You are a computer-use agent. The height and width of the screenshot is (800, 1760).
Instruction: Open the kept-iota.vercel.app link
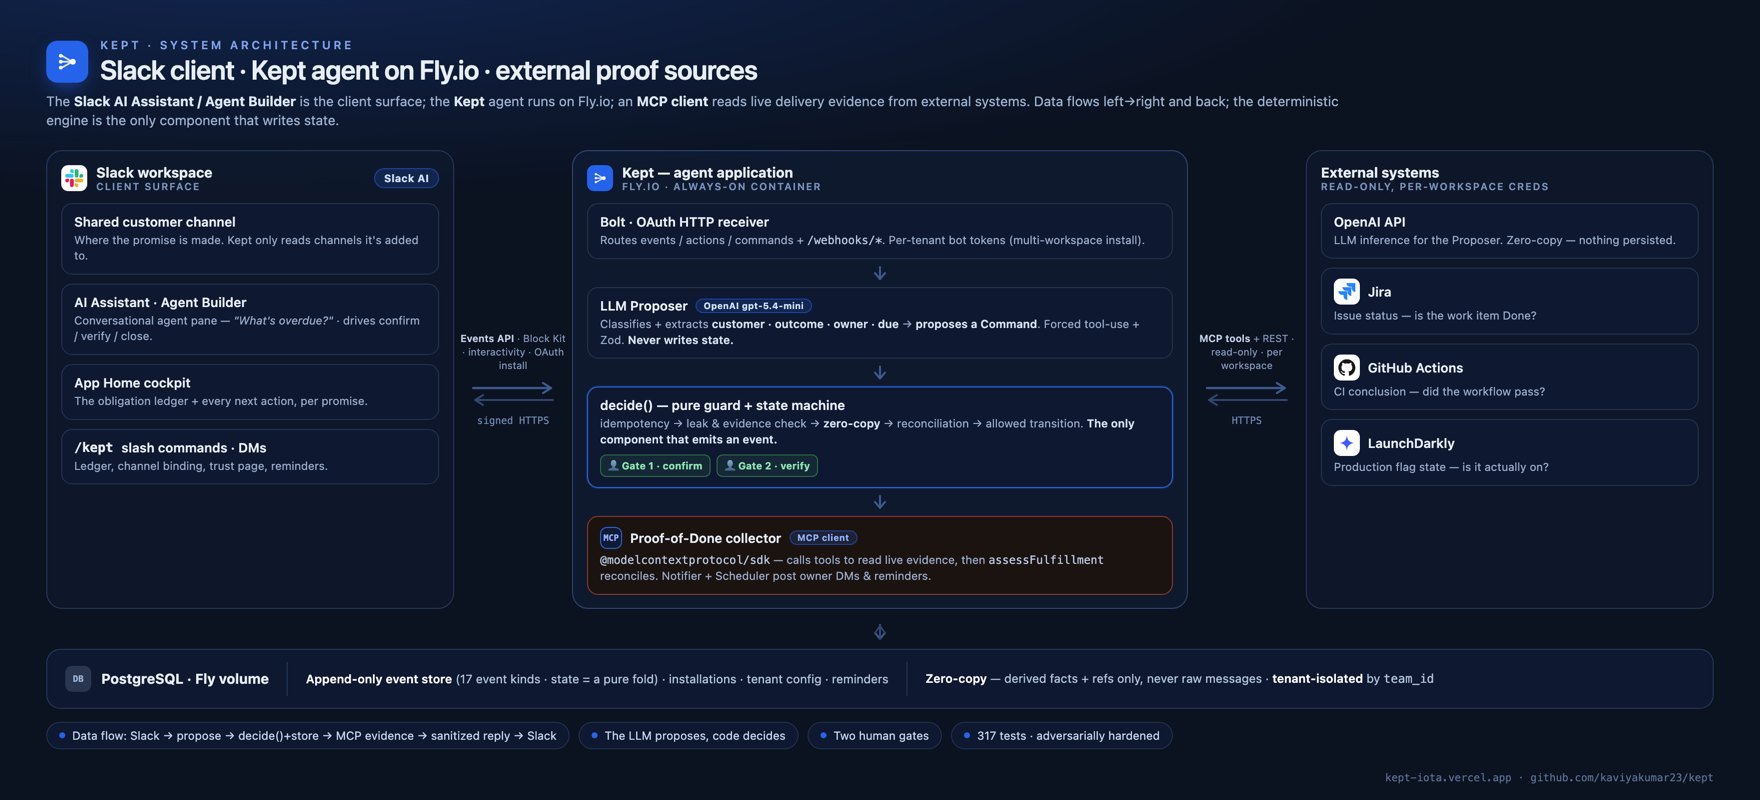point(1448,777)
